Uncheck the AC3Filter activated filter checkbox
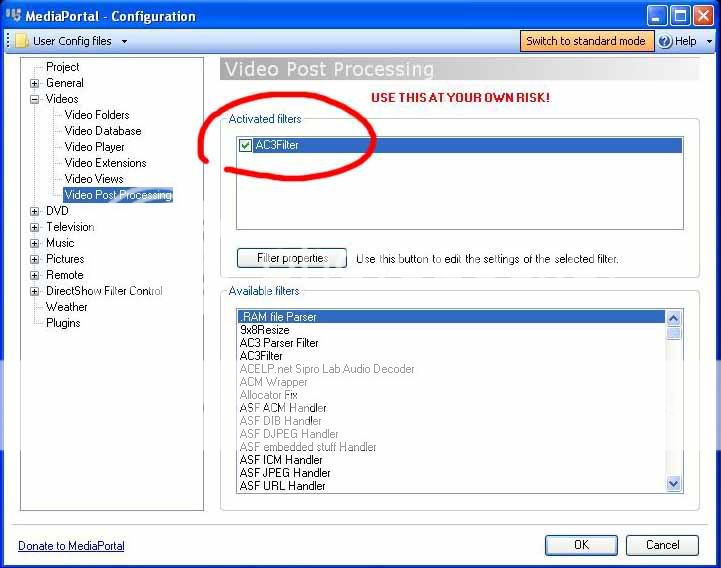 click(x=246, y=145)
